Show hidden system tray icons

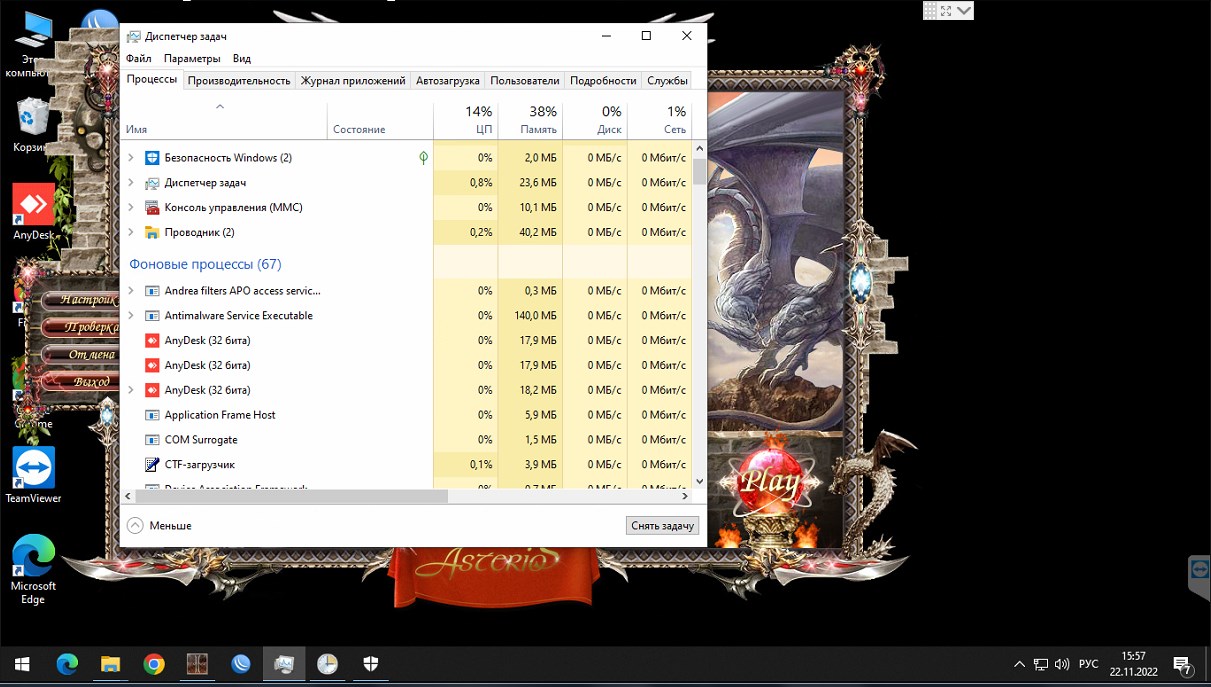point(1019,664)
